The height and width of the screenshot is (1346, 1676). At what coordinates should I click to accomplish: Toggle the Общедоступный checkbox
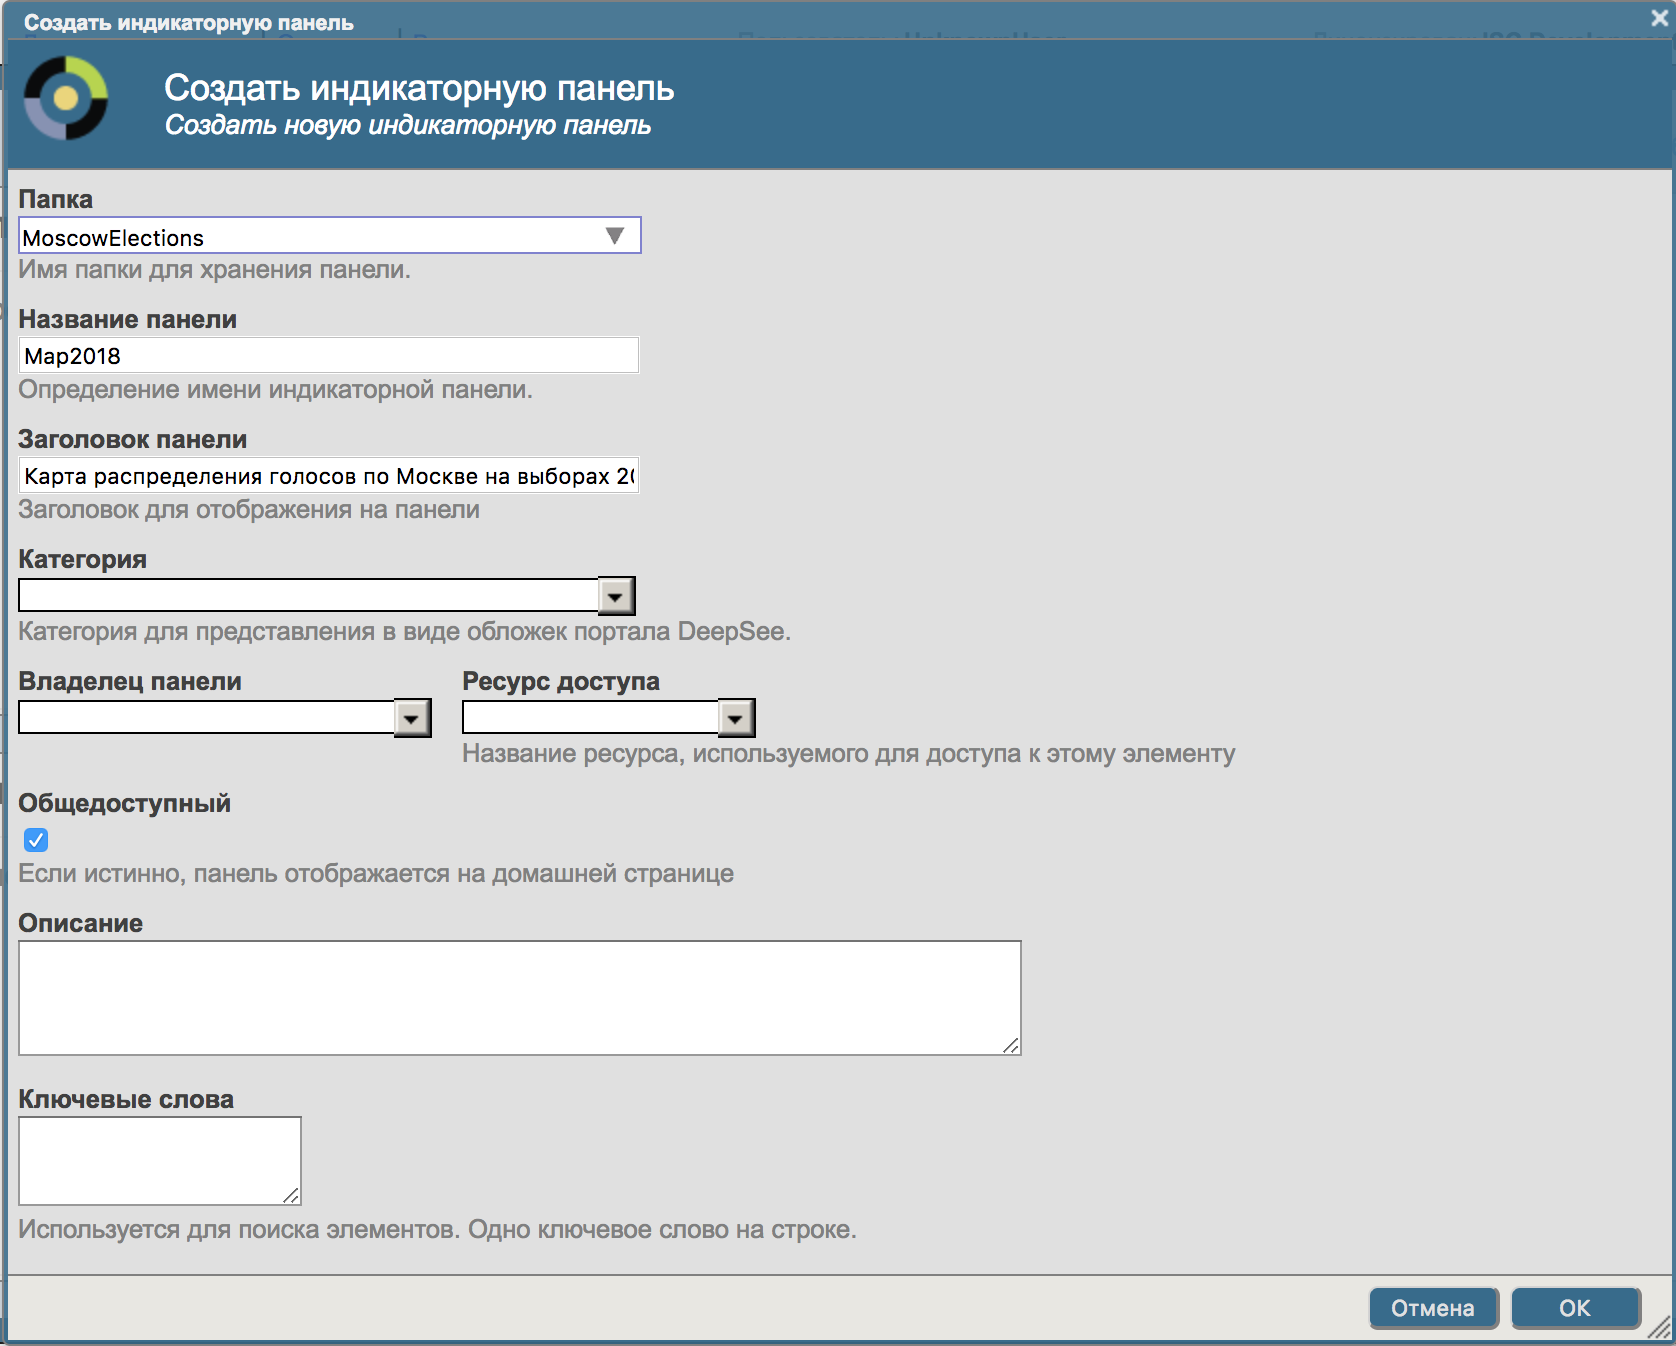(x=36, y=840)
